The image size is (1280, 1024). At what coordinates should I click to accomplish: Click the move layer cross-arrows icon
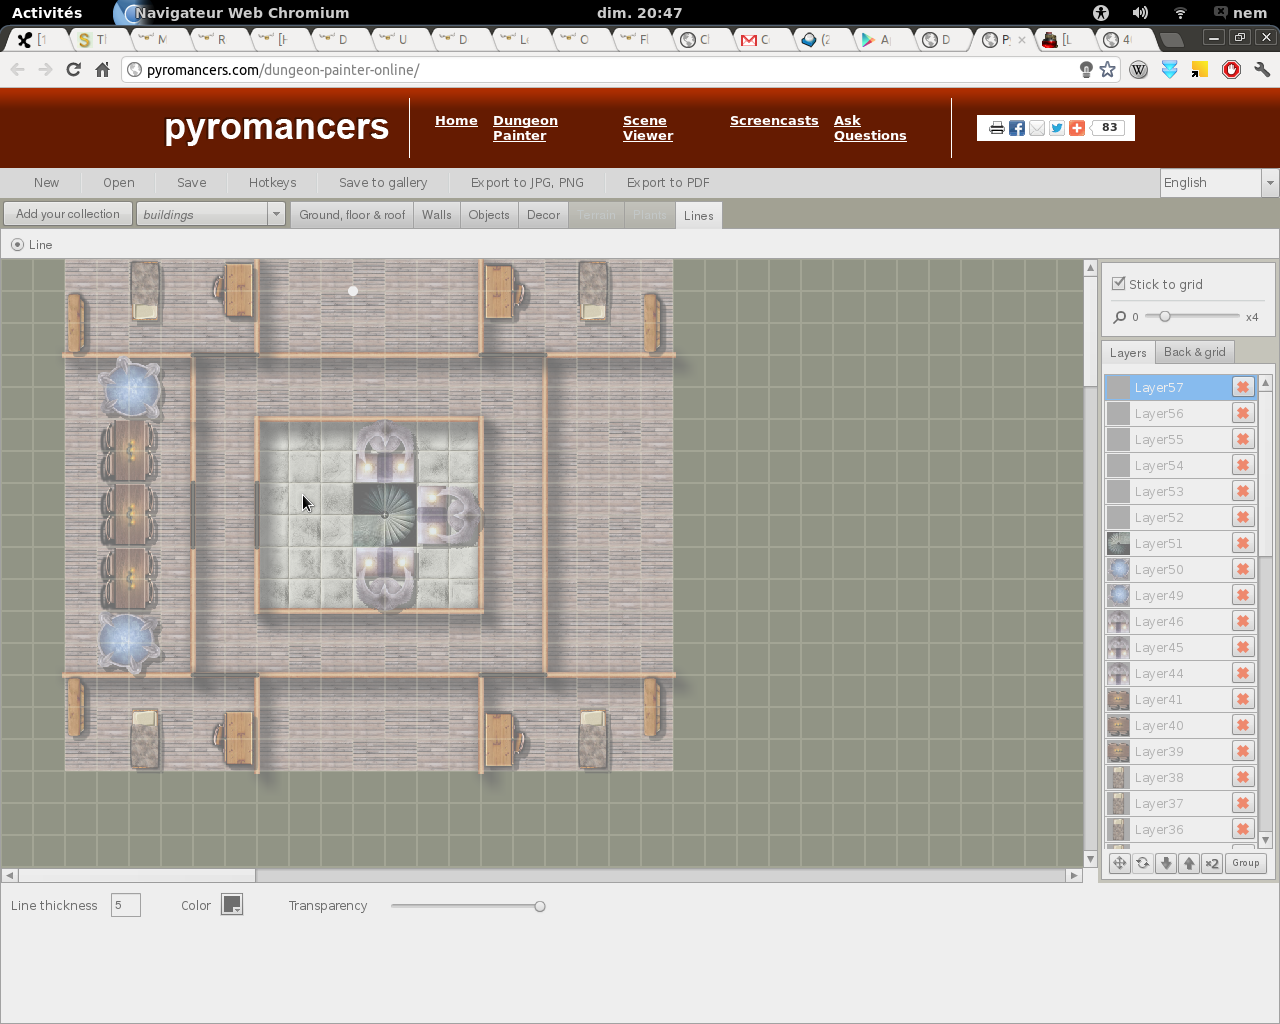coord(1119,863)
